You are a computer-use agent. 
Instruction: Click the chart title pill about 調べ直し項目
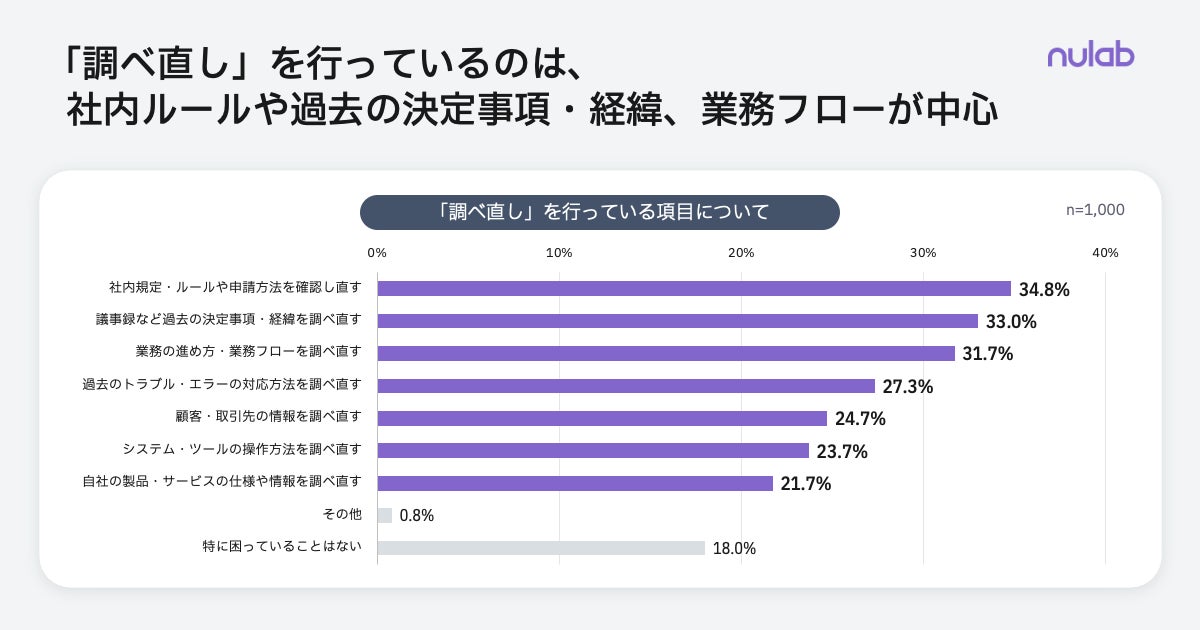[599, 212]
